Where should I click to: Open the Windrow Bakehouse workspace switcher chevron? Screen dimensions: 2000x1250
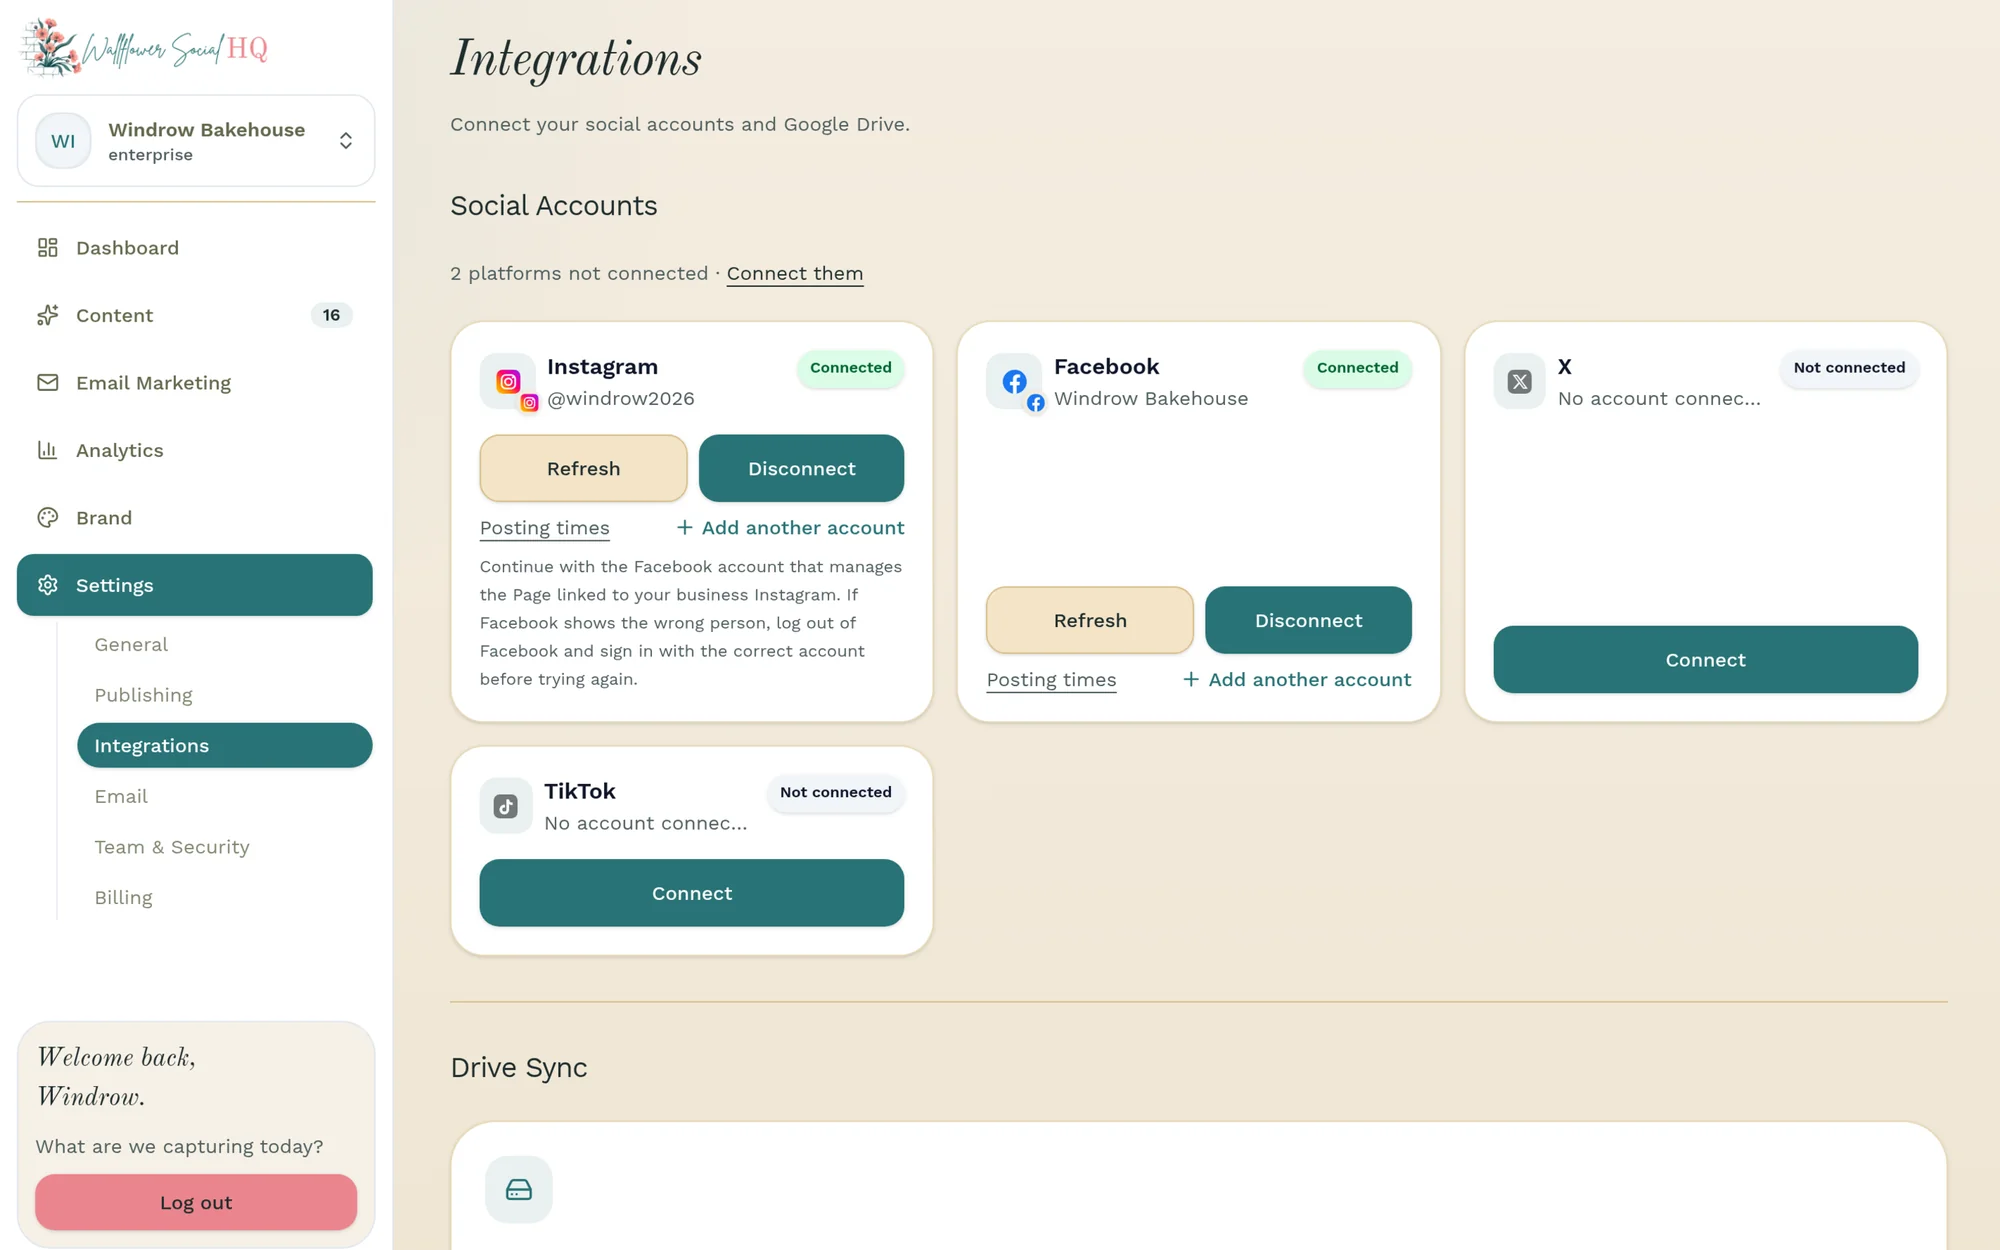(x=346, y=141)
